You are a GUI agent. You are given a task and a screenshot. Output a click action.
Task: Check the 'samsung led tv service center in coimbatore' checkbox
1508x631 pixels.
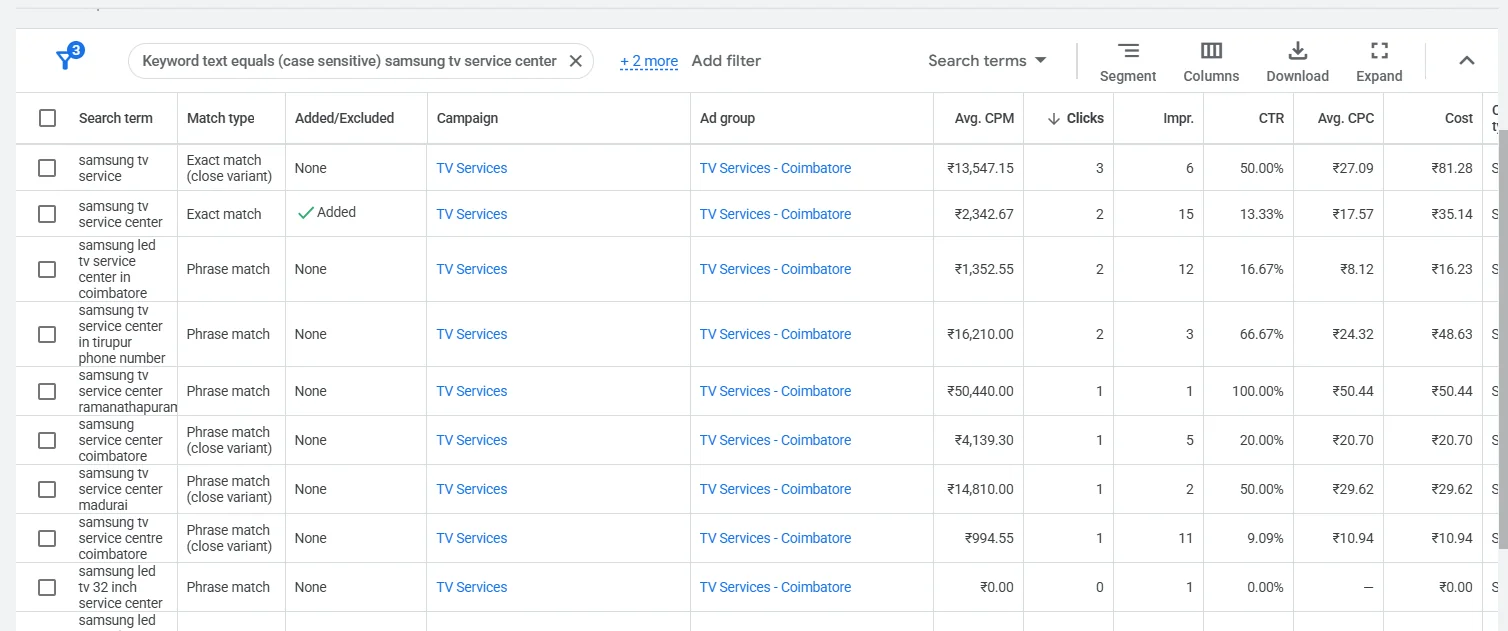47,269
